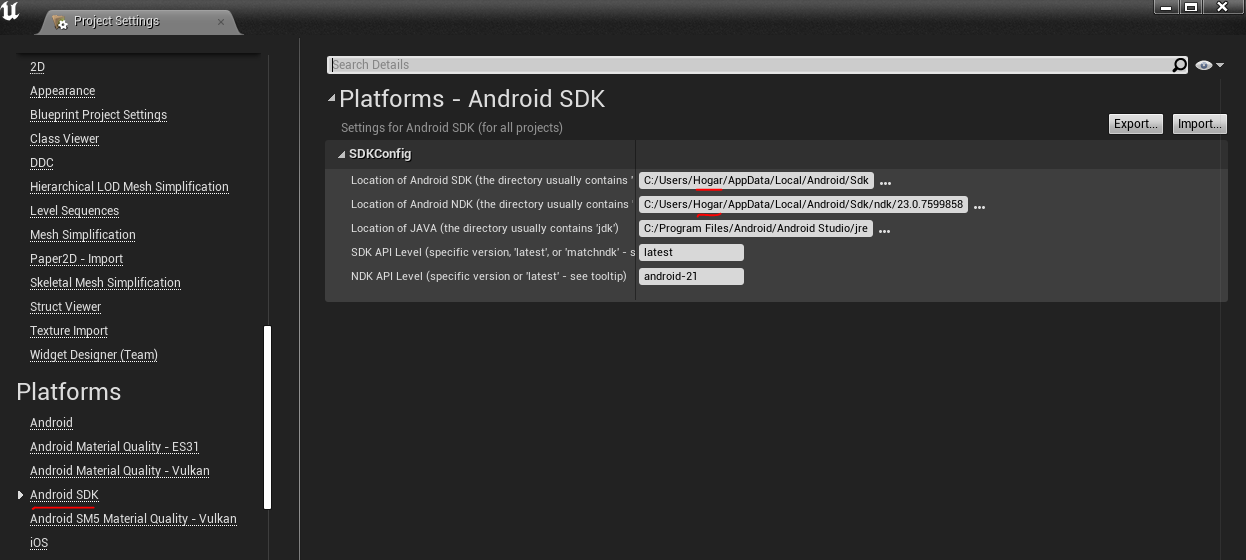1246x560 pixels.
Task: Open the Texture Import settings
Action: 69,331
